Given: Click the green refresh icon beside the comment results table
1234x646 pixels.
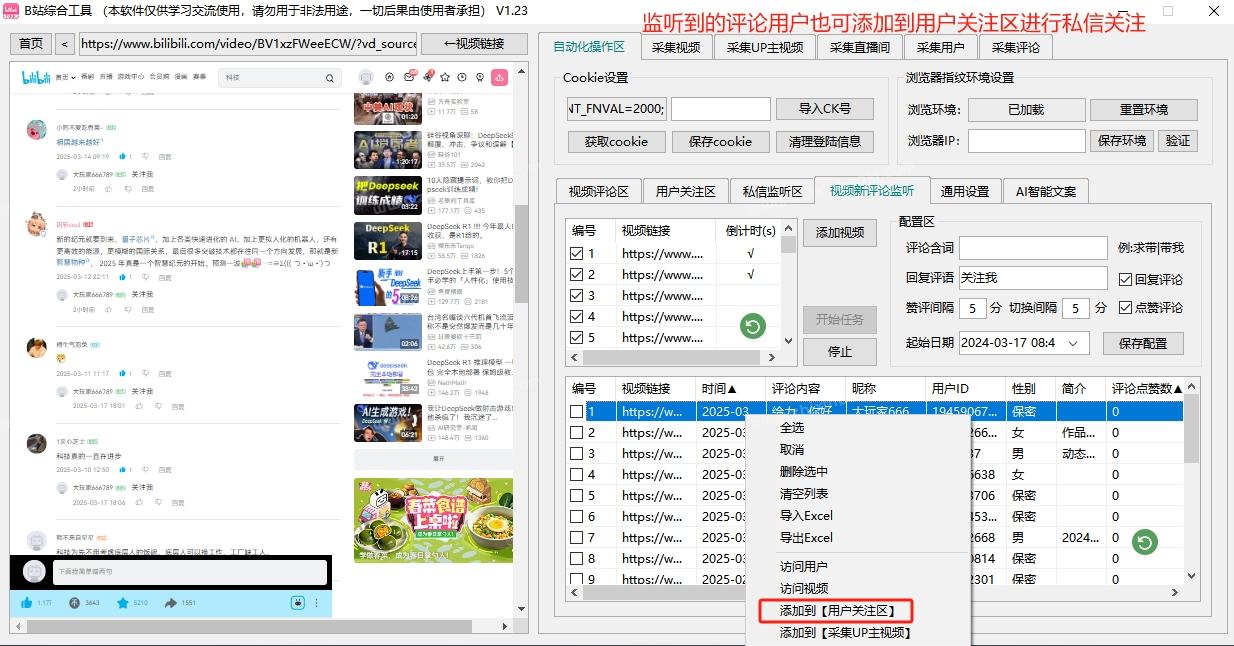Looking at the screenshot, I should click(1146, 541).
